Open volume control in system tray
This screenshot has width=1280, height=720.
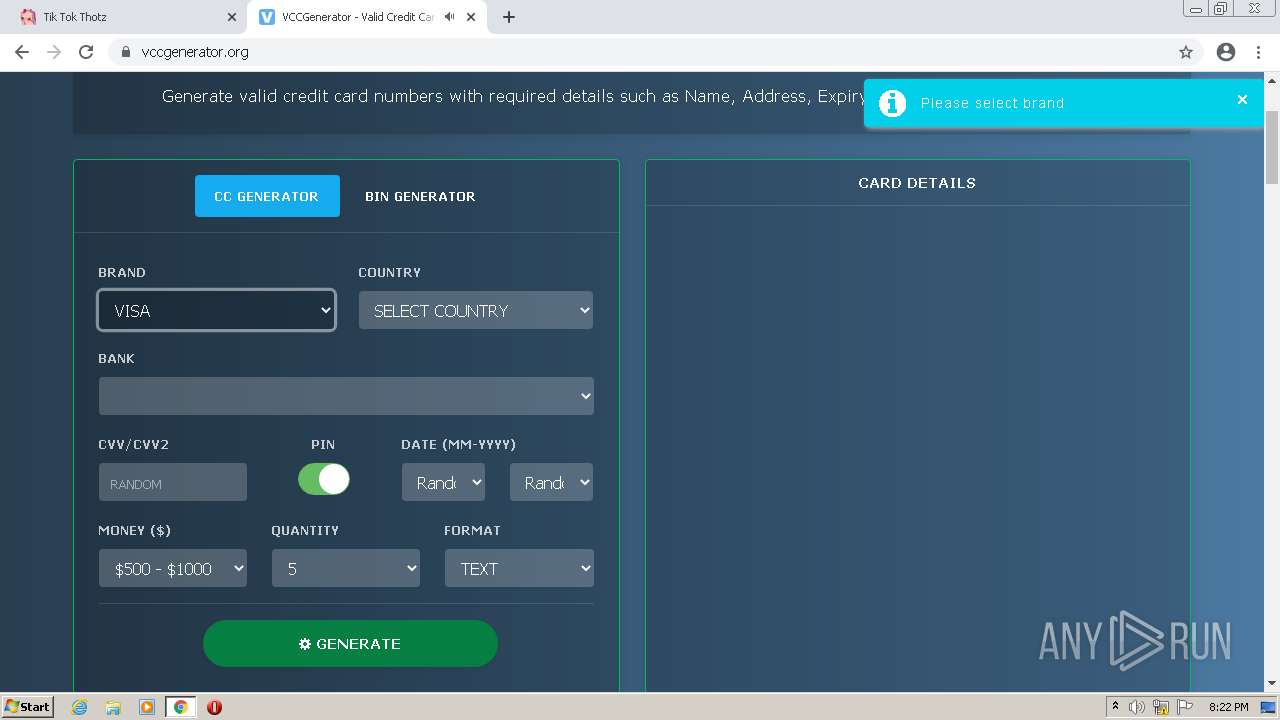pos(1137,707)
